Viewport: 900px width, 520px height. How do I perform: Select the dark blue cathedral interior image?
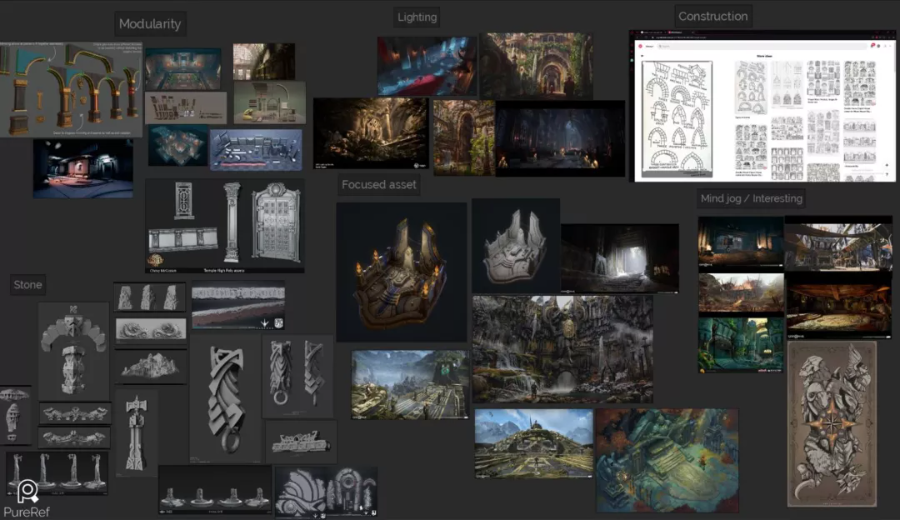[560, 139]
